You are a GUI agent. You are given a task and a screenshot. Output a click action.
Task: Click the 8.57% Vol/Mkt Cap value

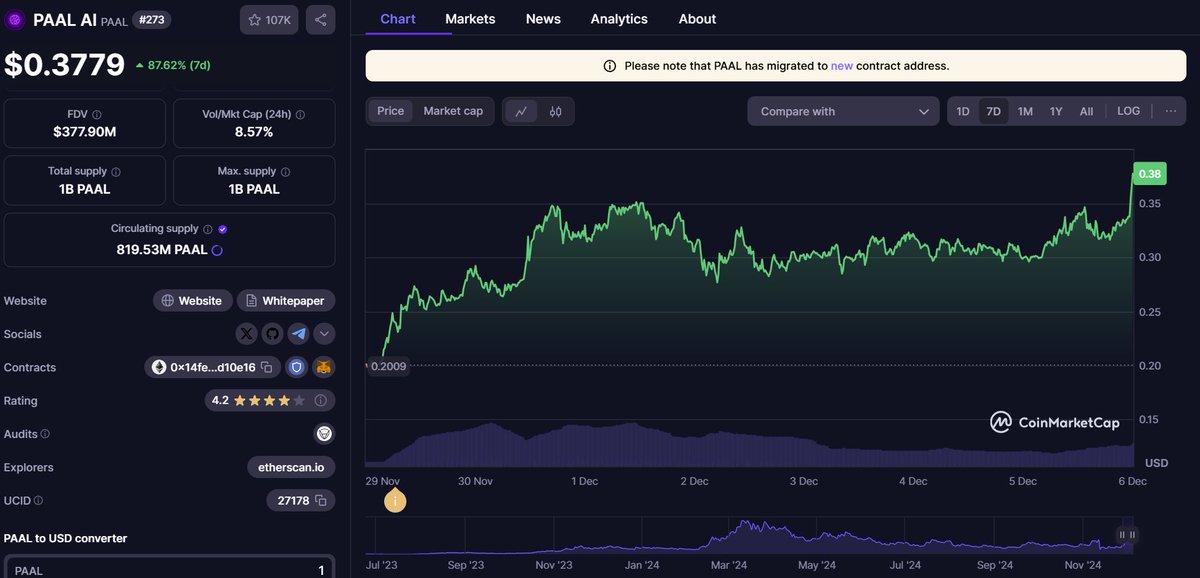pyautogui.click(x=253, y=132)
